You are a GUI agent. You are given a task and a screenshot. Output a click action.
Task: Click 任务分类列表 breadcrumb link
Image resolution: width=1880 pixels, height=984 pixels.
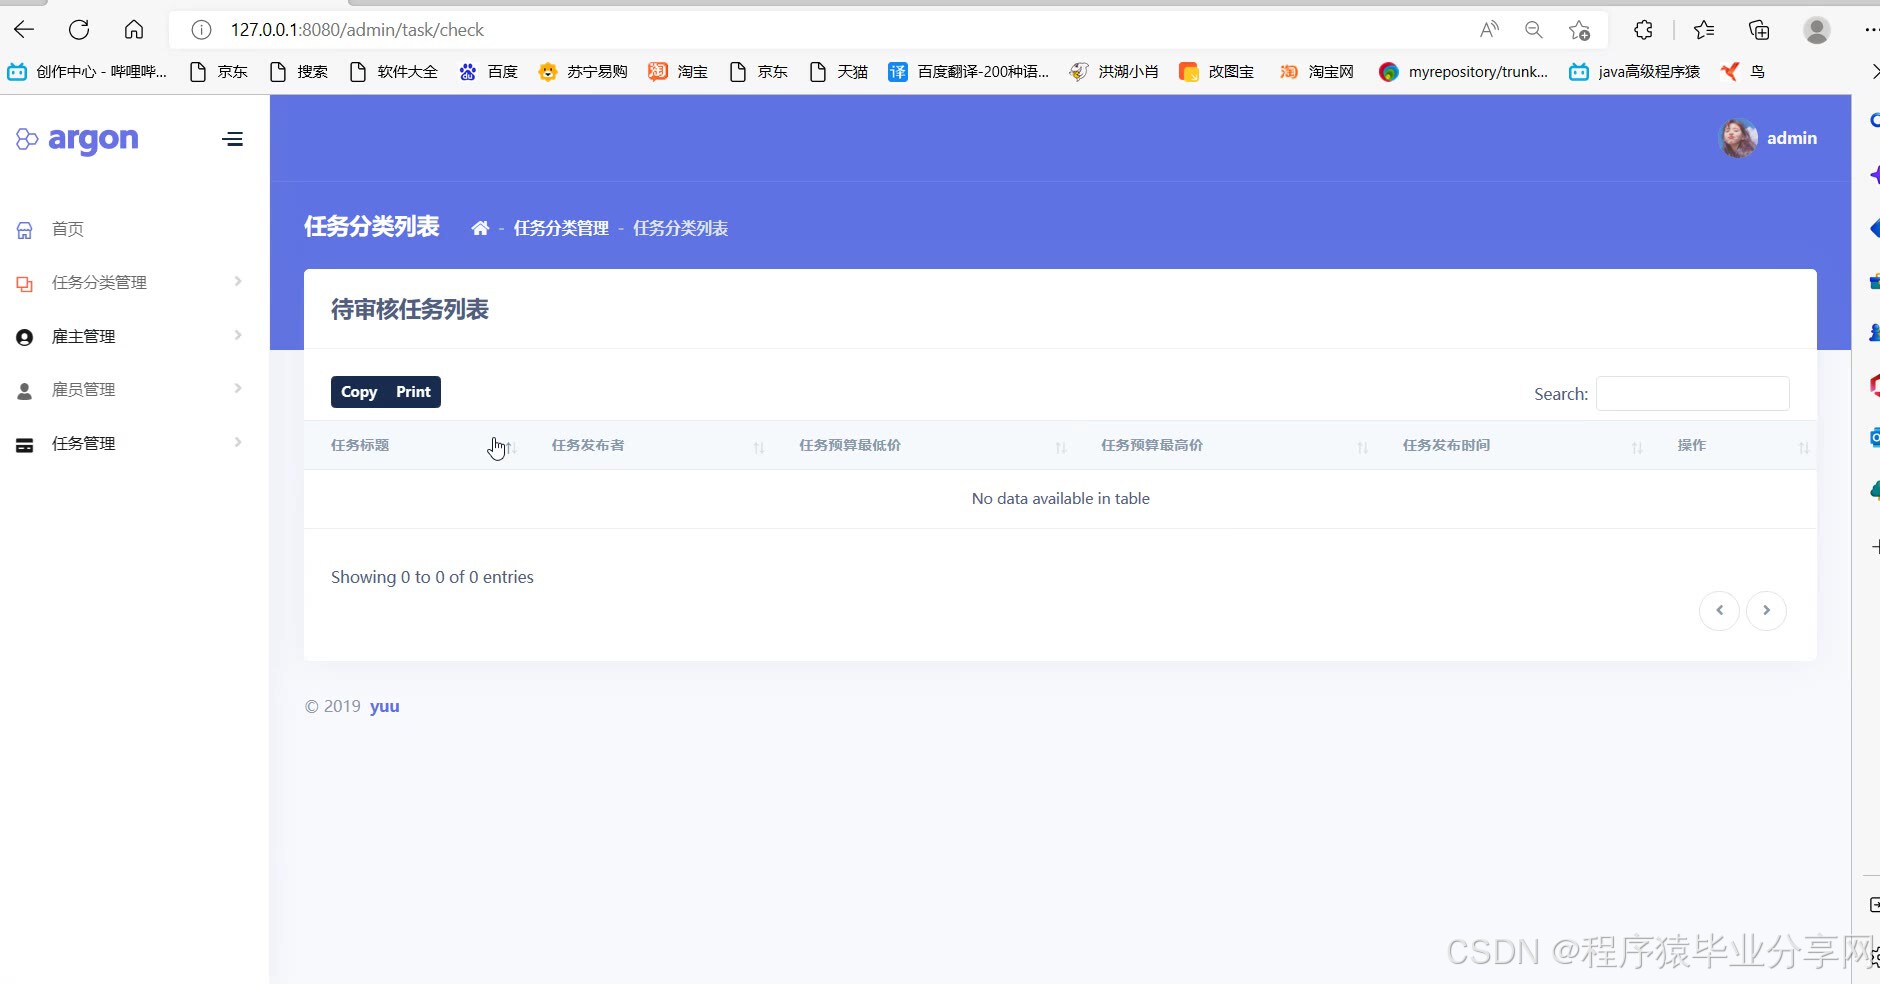tap(680, 228)
